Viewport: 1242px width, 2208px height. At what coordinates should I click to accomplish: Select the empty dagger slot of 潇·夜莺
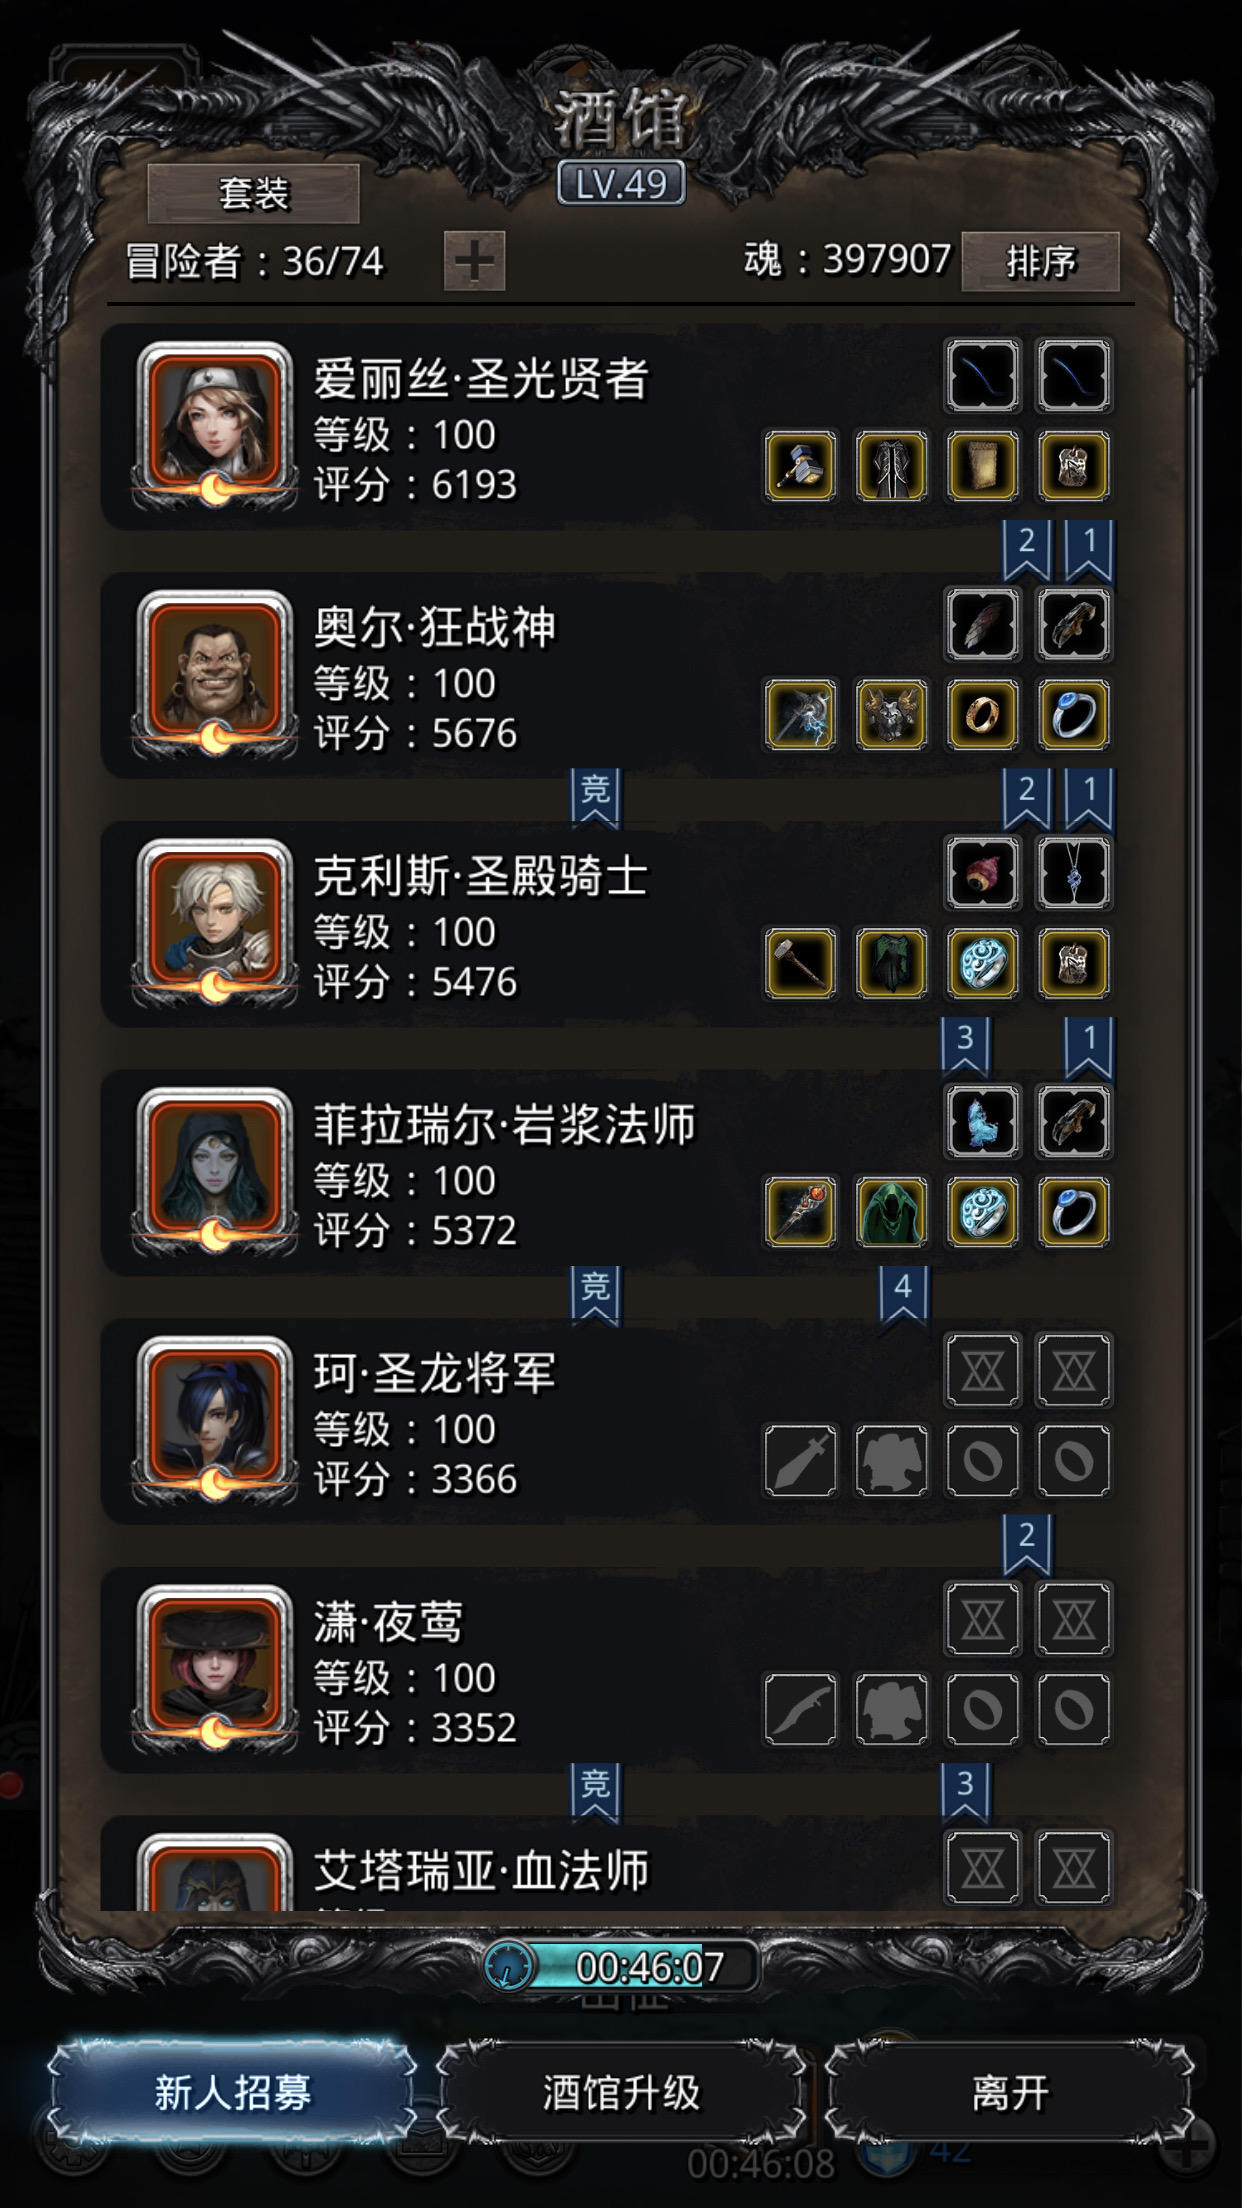point(800,1709)
